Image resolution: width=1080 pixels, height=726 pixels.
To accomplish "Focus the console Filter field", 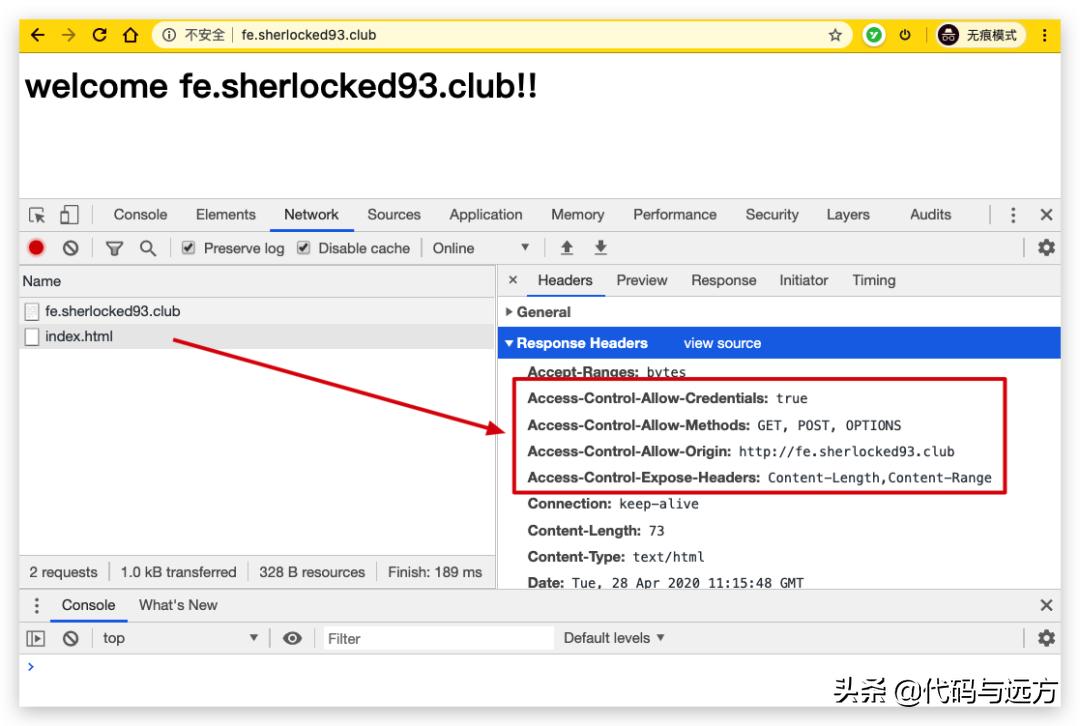I will (x=438, y=639).
